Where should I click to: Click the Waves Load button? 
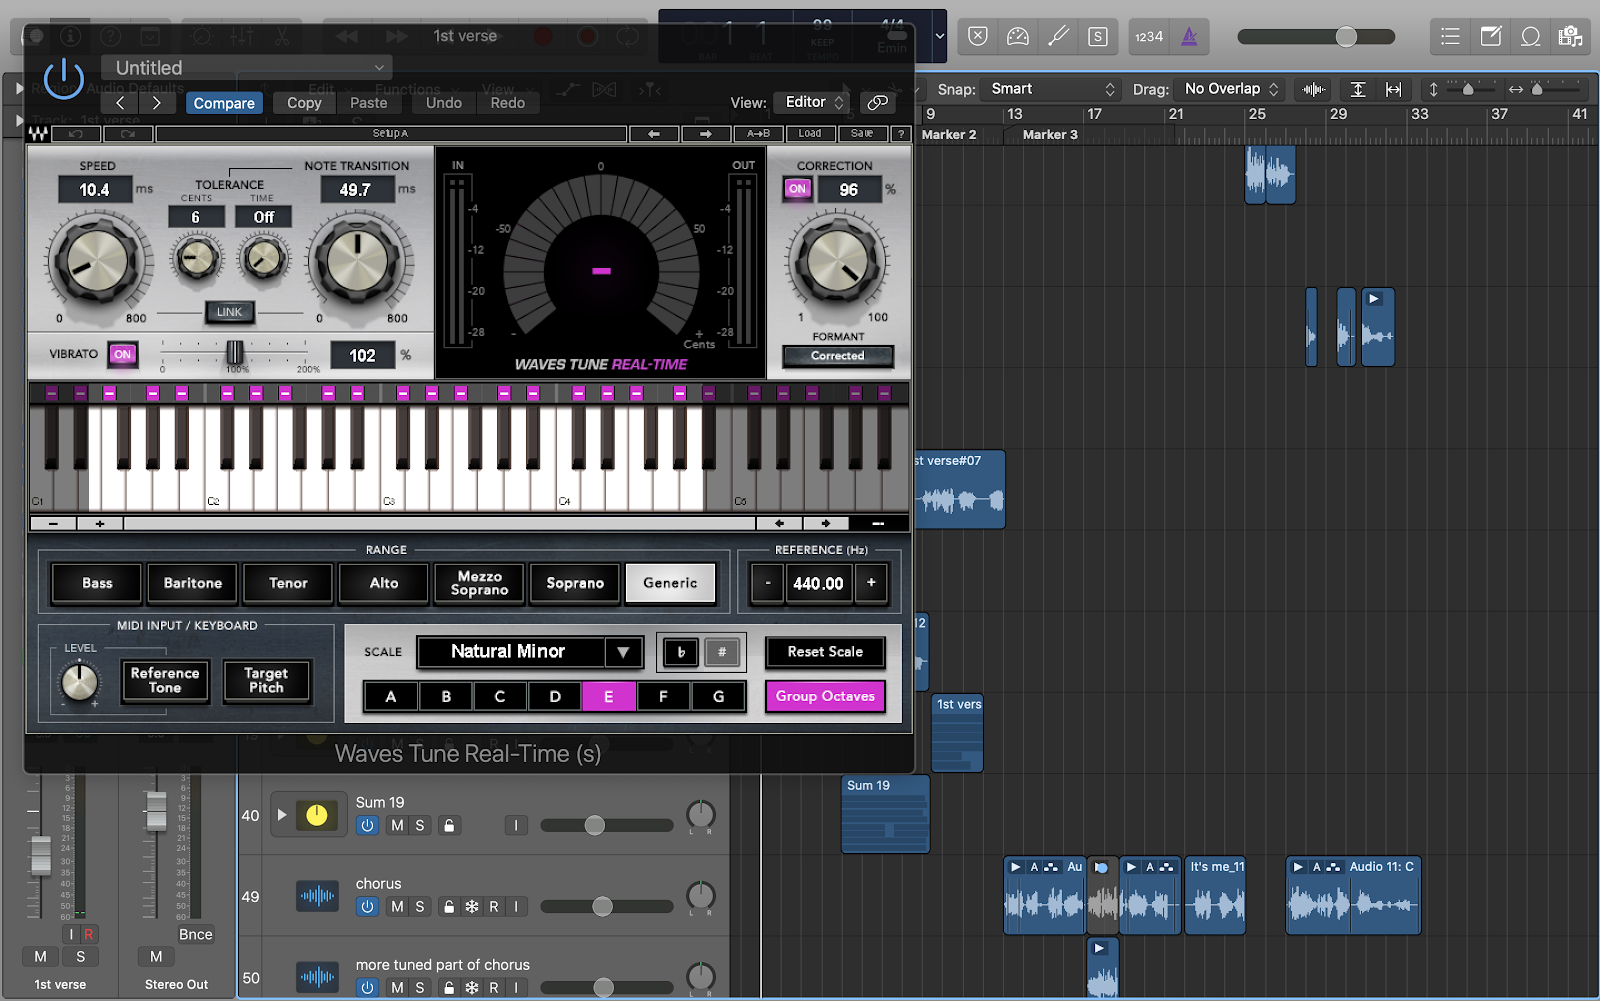tap(810, 133)
